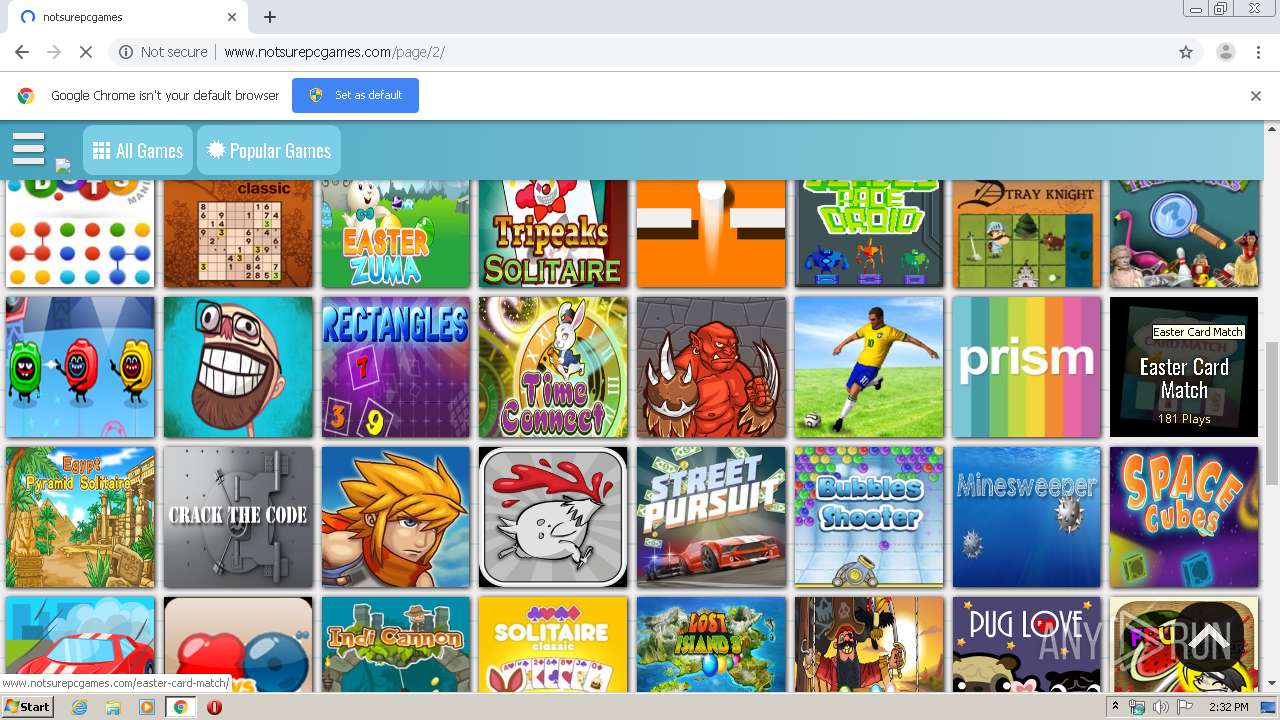
Task: Open the hamburger menu icon
Action: (x=29, y=149)
